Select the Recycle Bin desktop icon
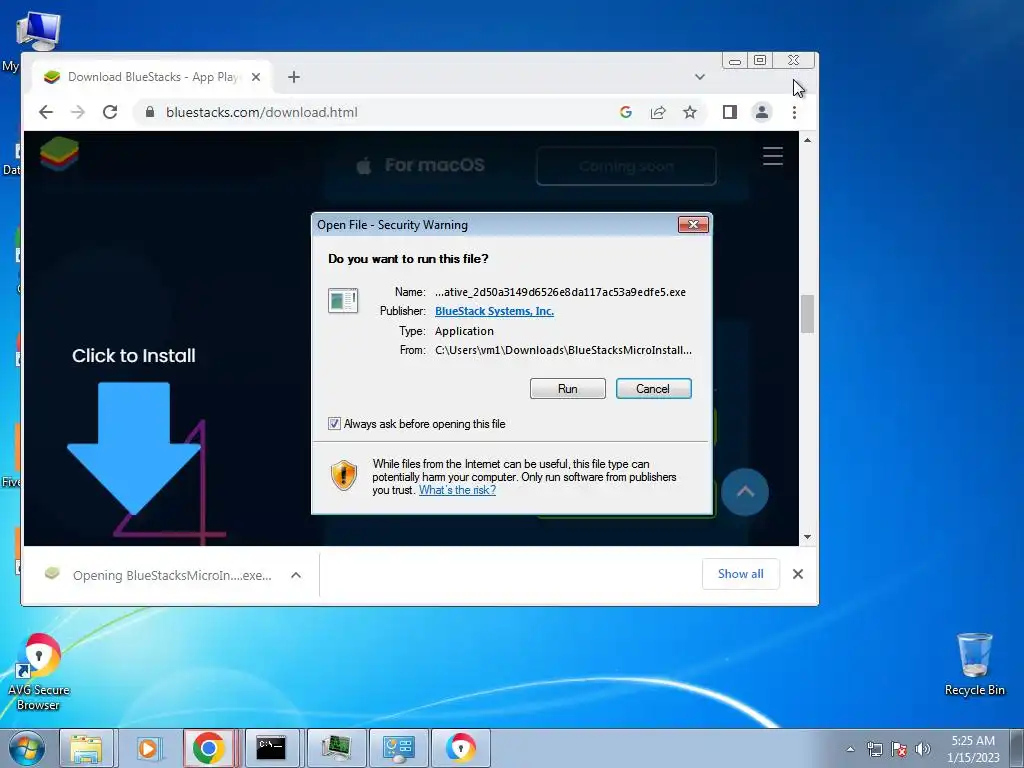1024x768 pixels. (974, 665)
